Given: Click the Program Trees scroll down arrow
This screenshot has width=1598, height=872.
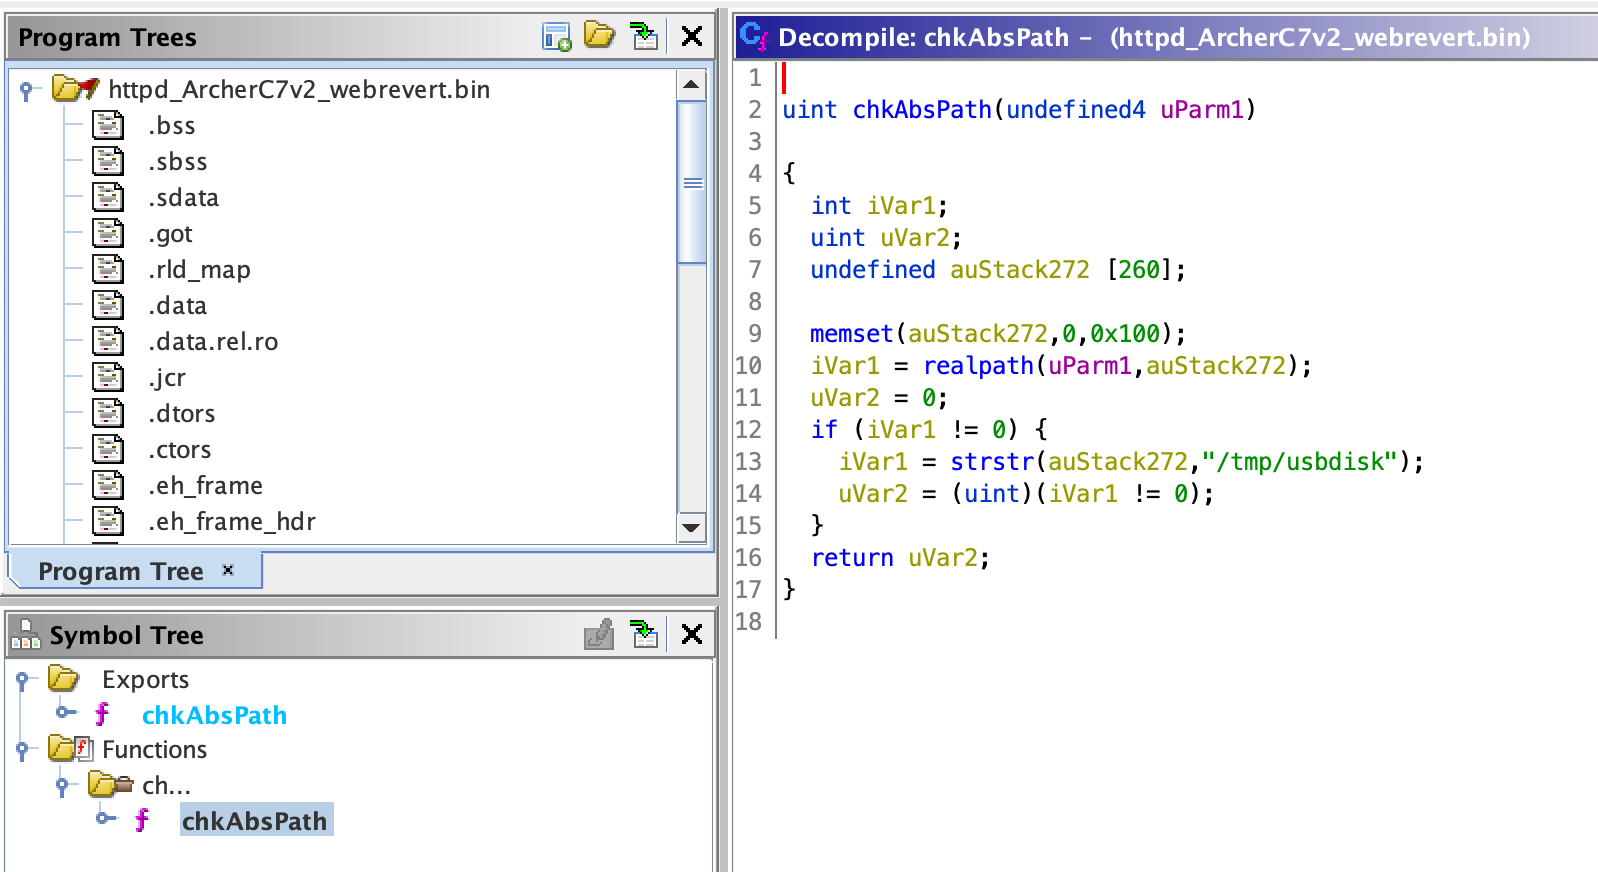Looking at the screenshot, I should [x=691, y=527].
